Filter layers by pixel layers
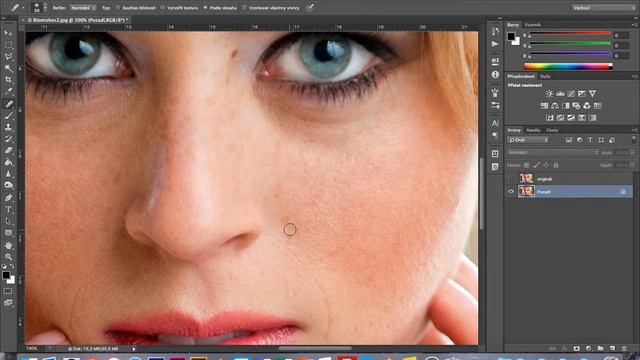 (x=569, y=140)
